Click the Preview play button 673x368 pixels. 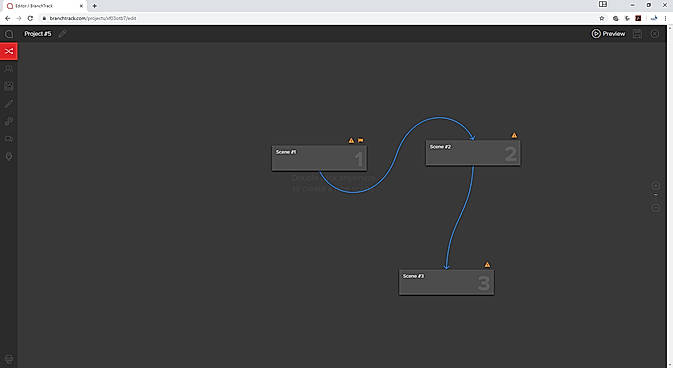tap(608, 33)
